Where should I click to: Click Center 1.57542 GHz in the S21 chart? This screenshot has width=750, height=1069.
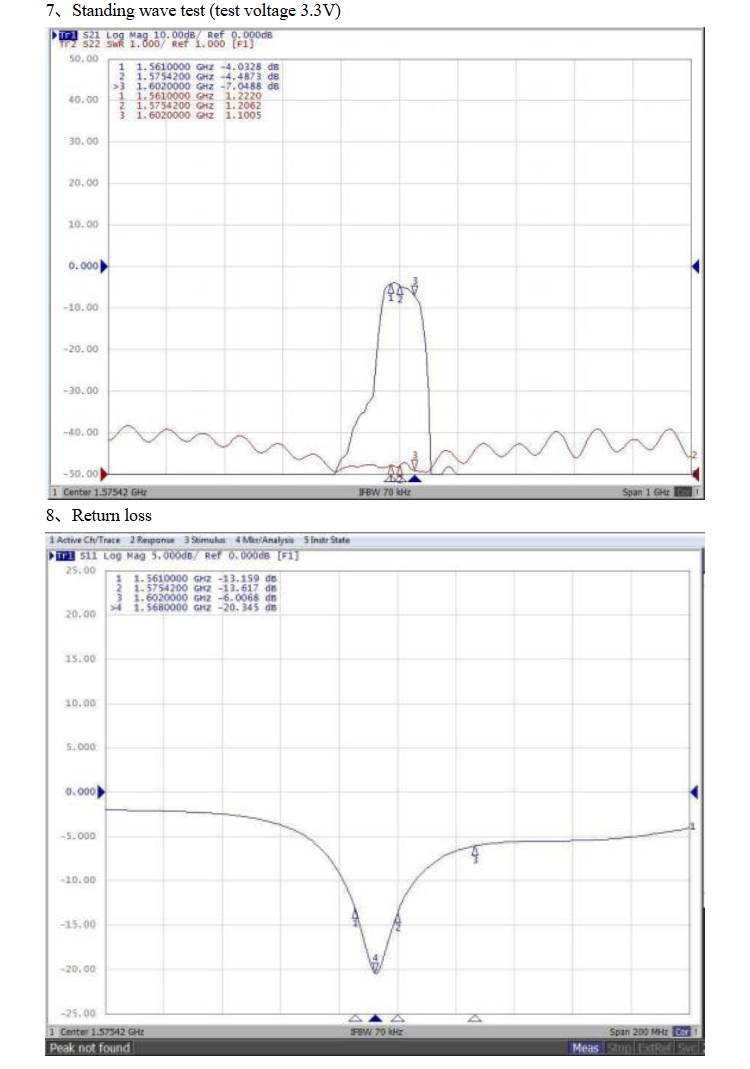tap(105, 492)
